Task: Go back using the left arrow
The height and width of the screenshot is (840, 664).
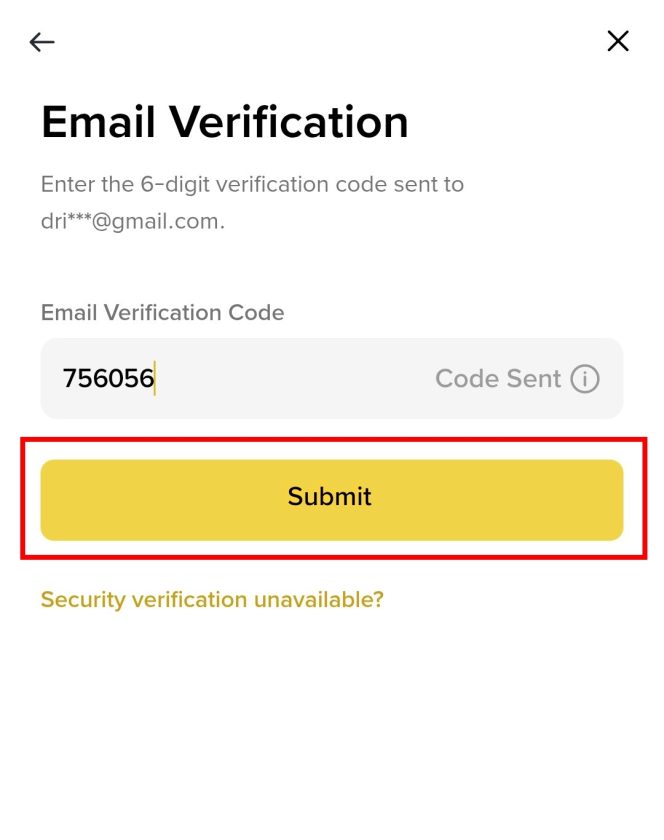Action: click(42, 42)
